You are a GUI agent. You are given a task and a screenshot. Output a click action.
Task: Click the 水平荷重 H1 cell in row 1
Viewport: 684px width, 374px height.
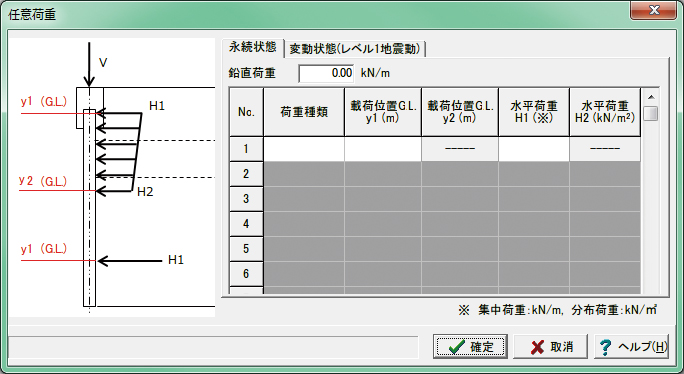pos(534,149)
